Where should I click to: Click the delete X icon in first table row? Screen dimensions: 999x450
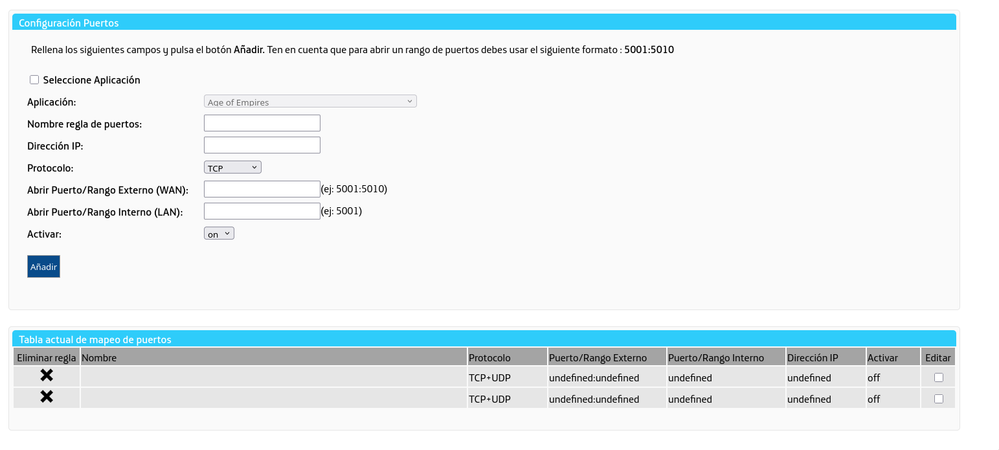46,376
